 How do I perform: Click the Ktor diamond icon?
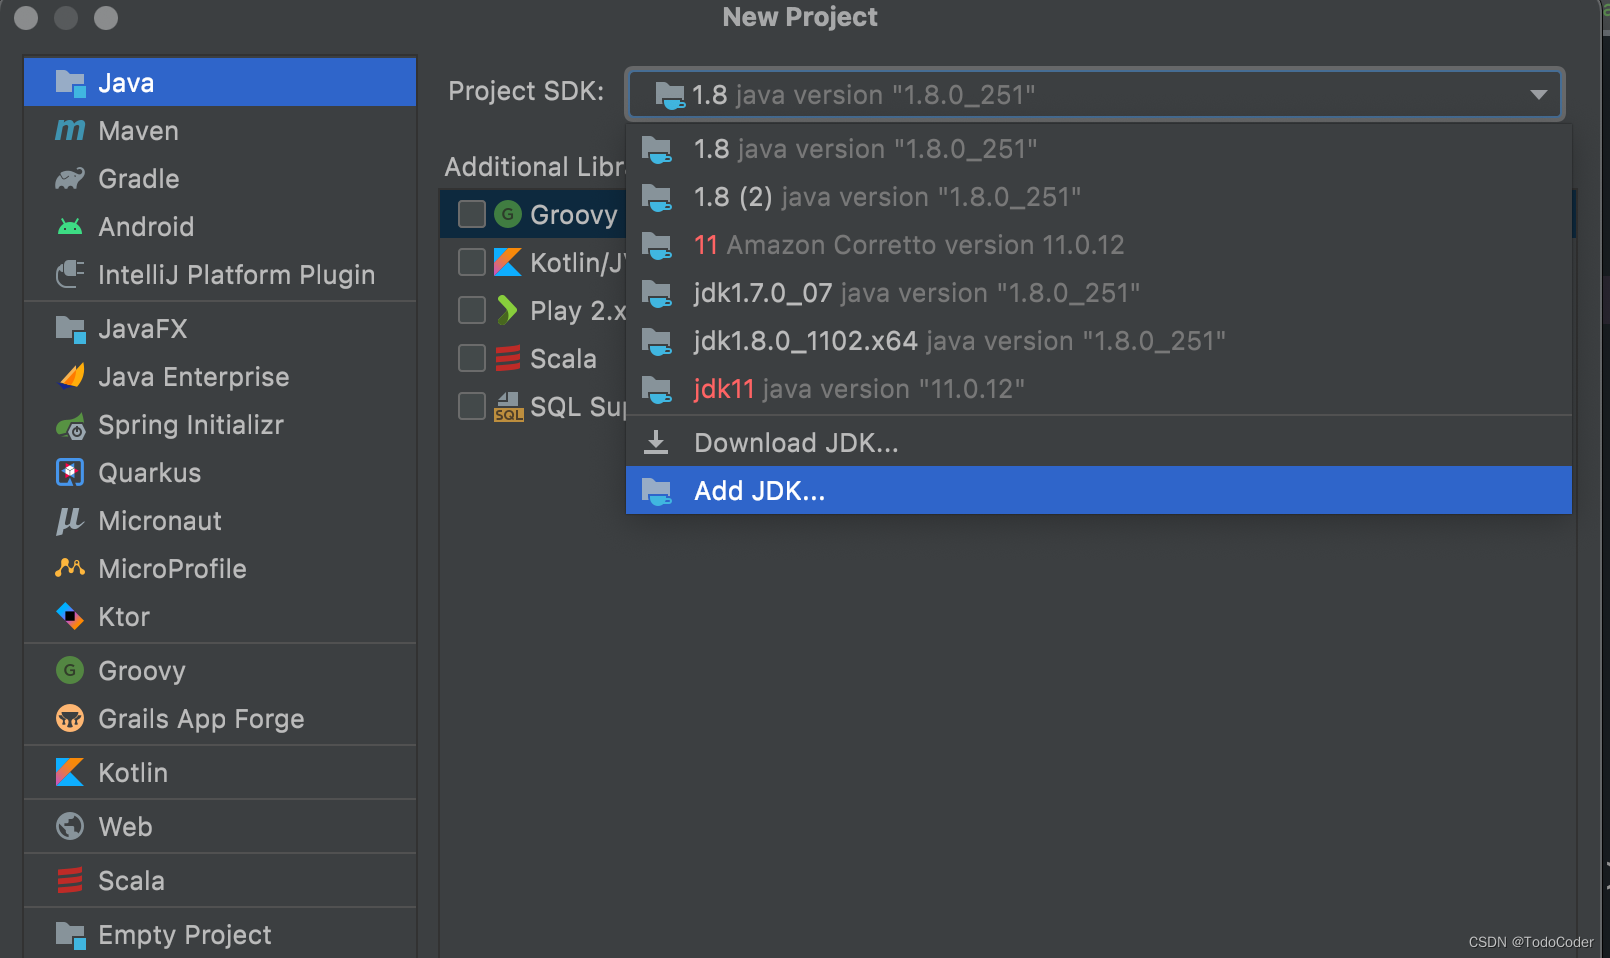click(x=70, y=616)
